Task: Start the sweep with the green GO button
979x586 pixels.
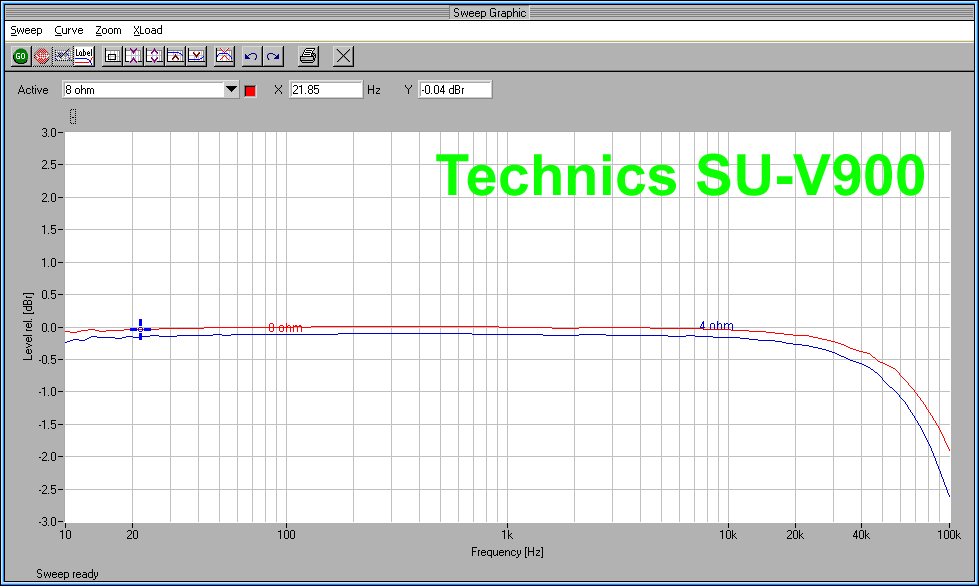Action: [x=21, y=56]
